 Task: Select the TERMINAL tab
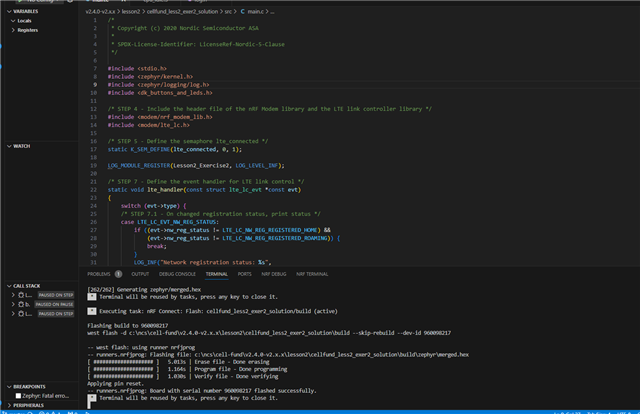(217, 273)
